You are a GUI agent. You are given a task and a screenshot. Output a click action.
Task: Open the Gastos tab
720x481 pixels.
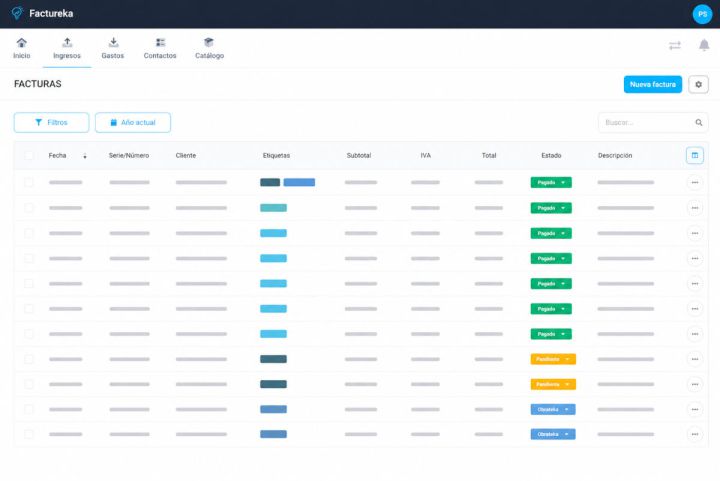coord(113,48)
